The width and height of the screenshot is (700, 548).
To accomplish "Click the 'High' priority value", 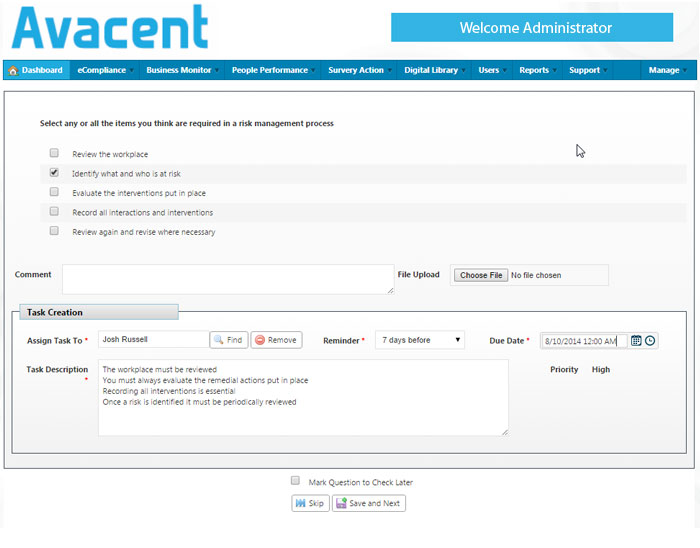I will coord(600,369).
